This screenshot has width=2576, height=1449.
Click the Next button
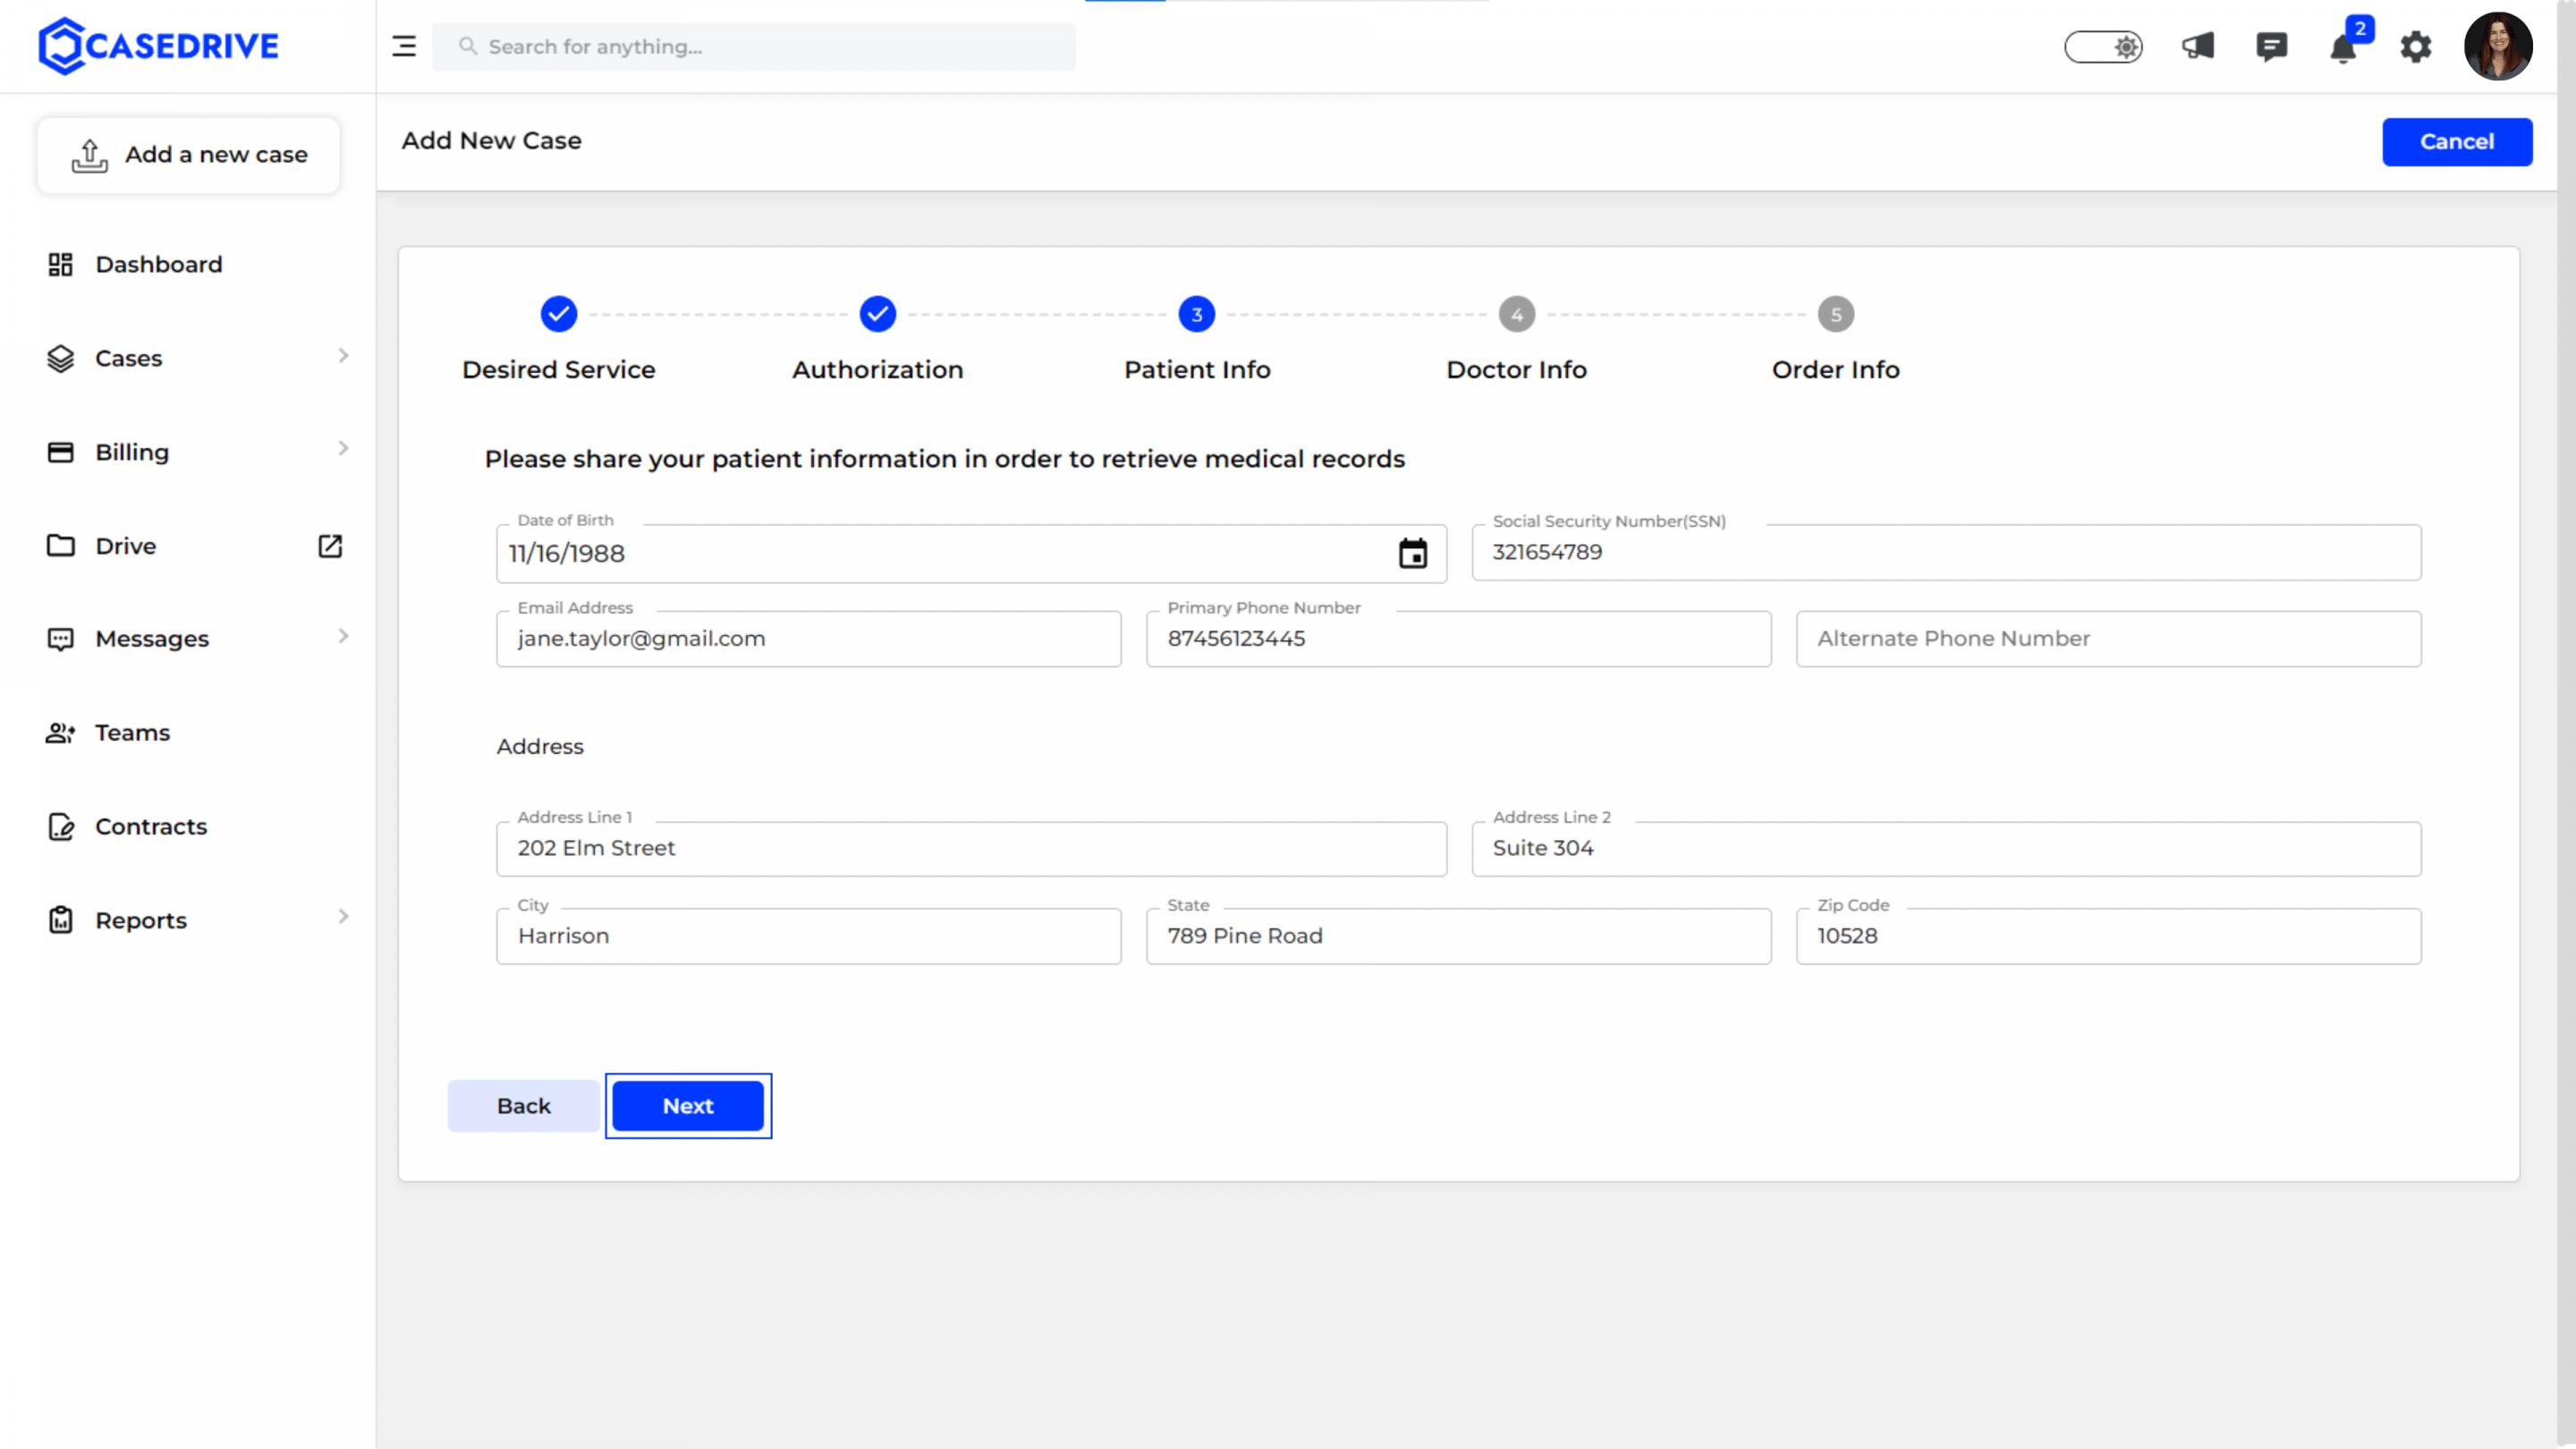pos(688,1106)
